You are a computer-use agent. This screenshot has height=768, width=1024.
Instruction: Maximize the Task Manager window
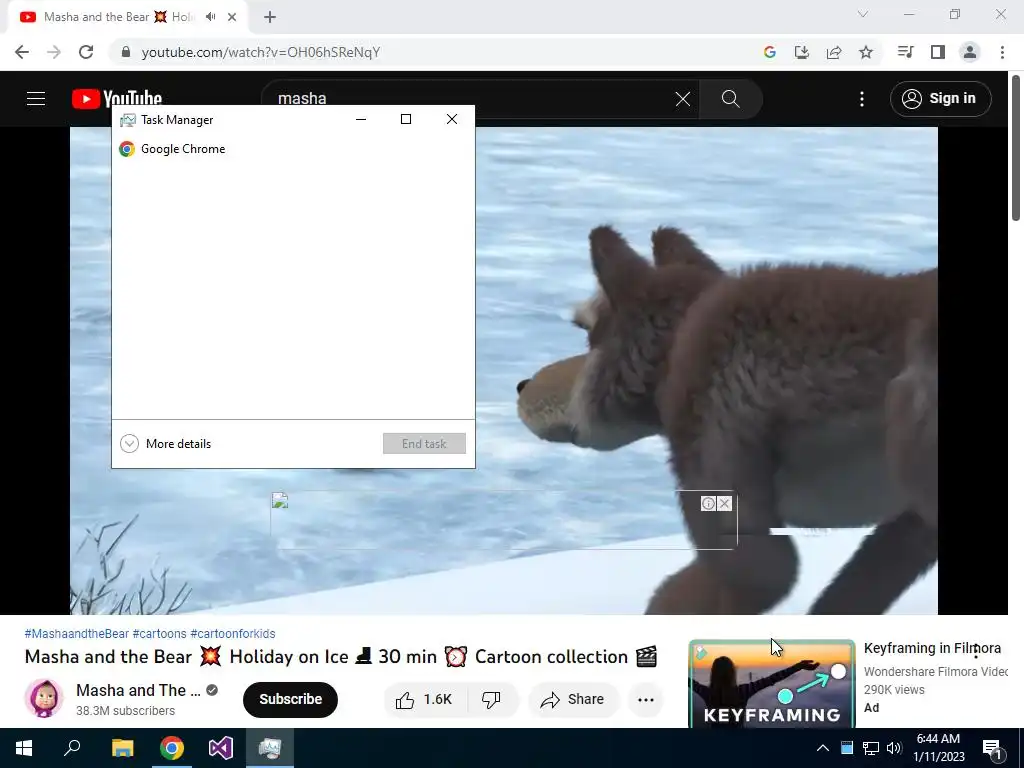[x=406, y=120]
